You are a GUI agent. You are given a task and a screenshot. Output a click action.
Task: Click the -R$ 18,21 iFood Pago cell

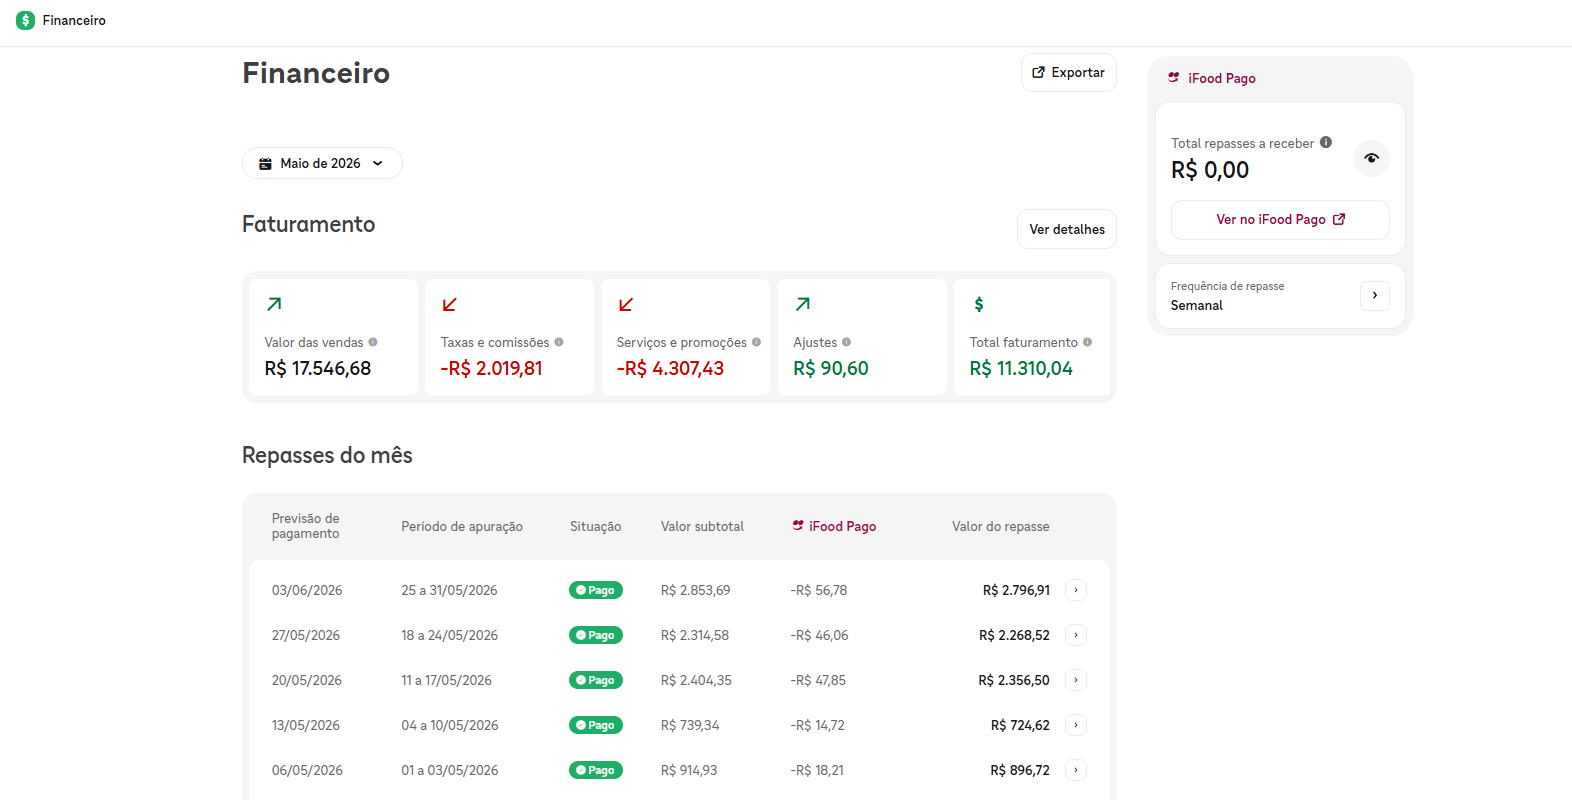pos(817,770)
